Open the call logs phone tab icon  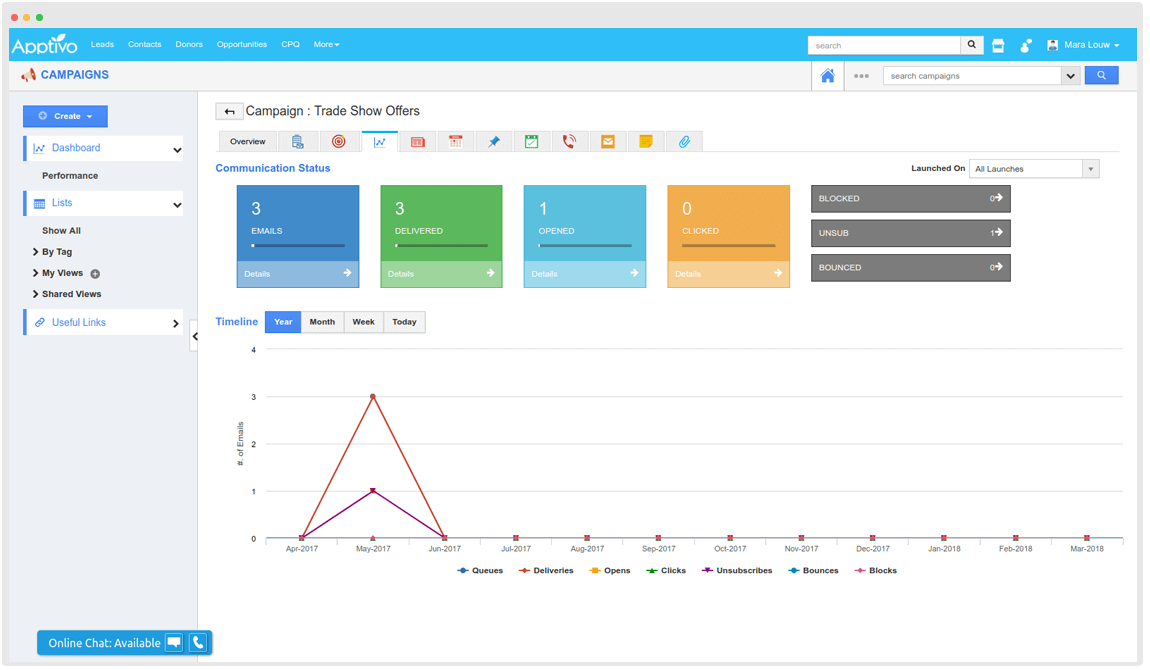coord(569,142)
